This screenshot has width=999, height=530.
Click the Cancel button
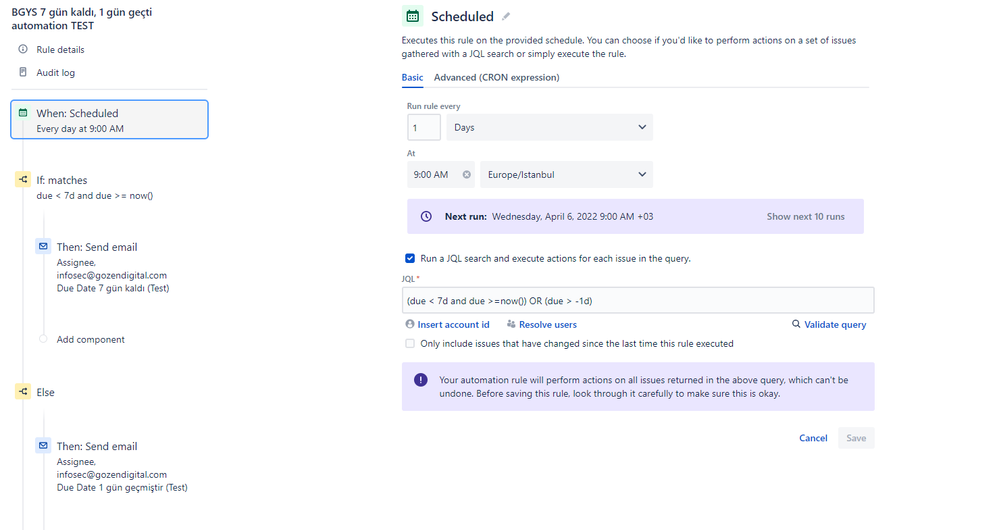(x=813, y=438)
